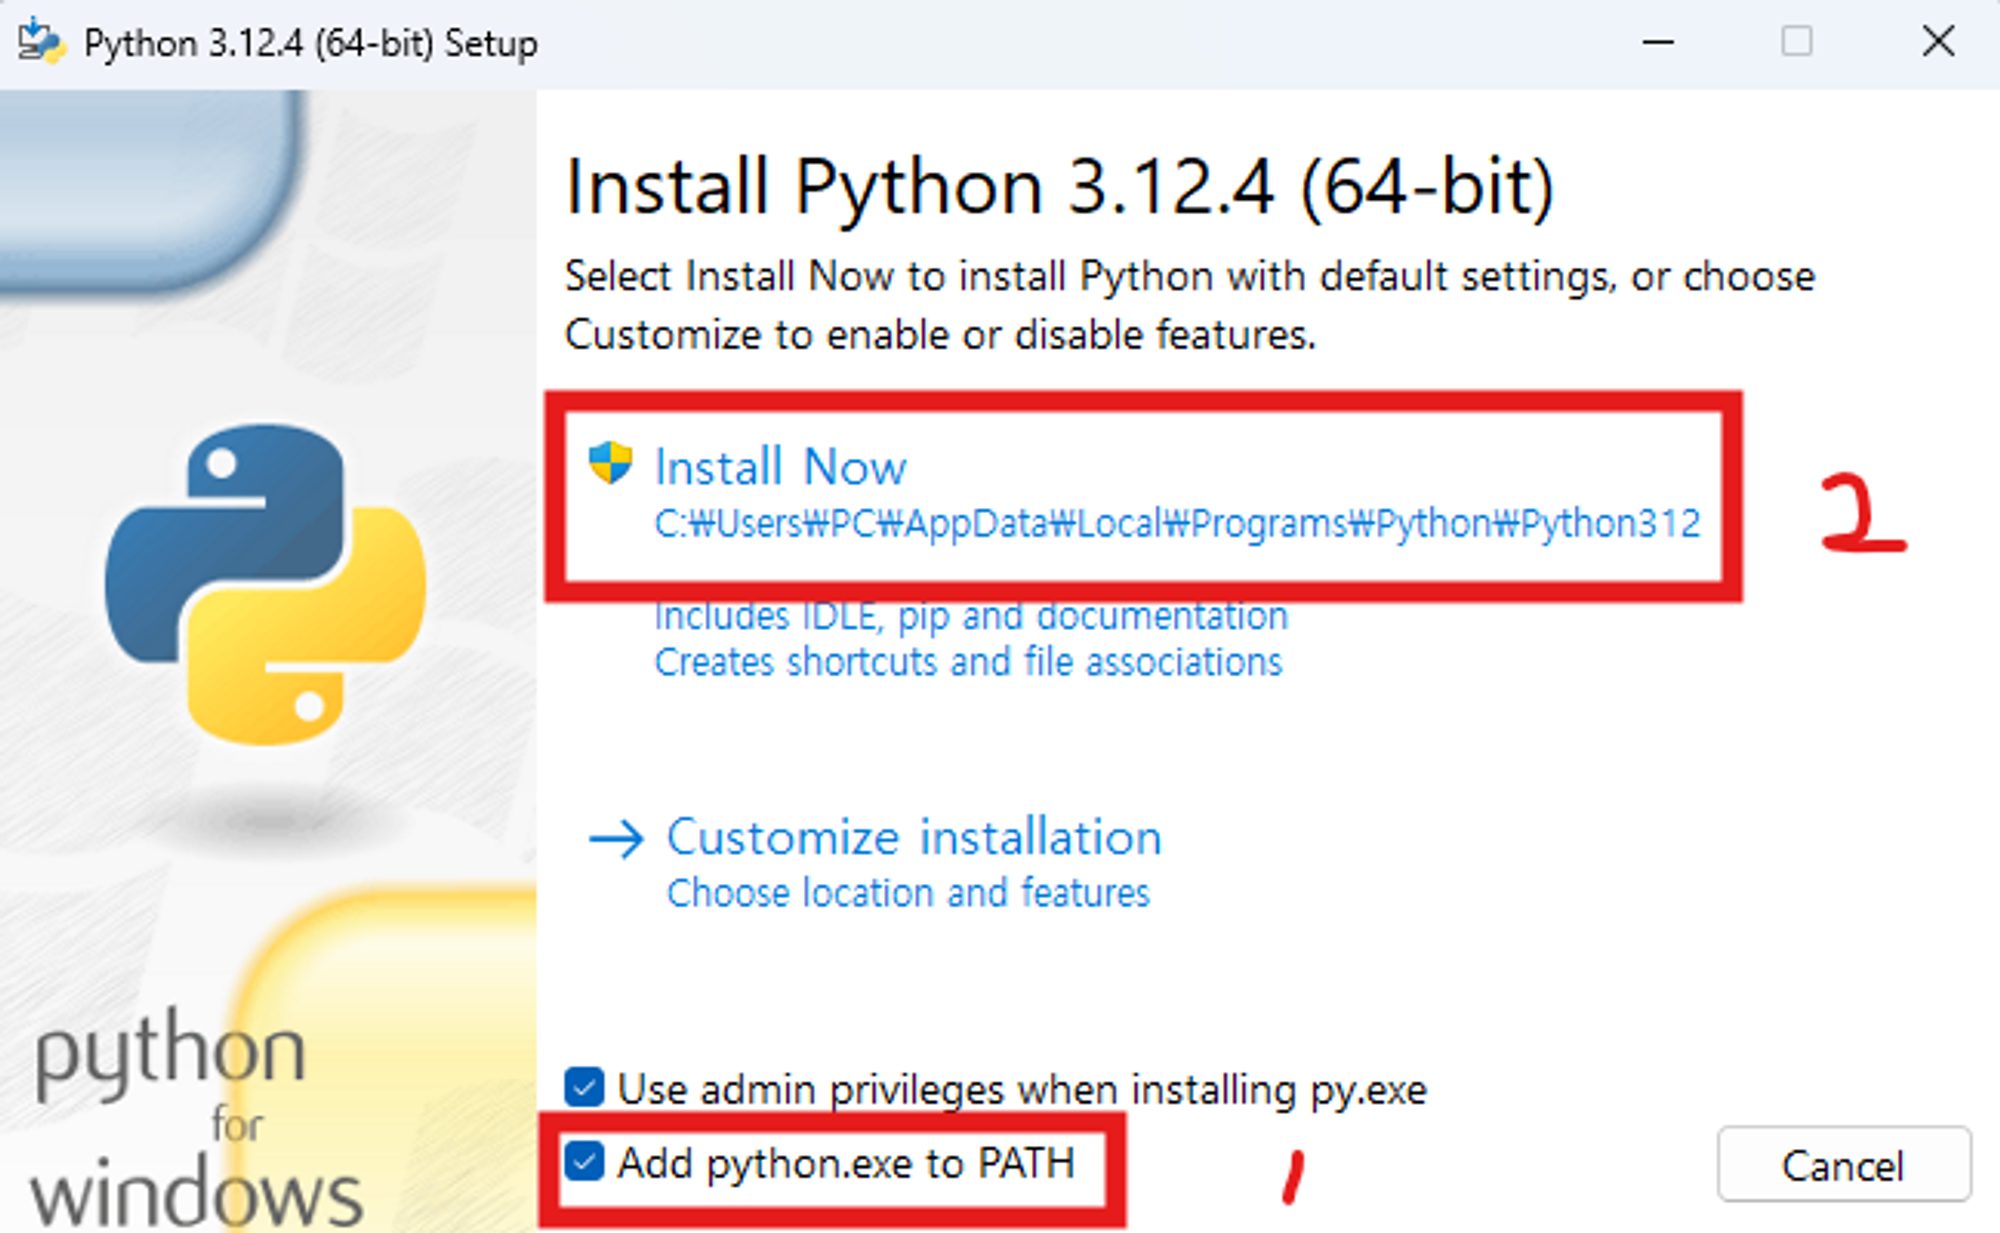Click the large Python snake logo

[266, 584]
